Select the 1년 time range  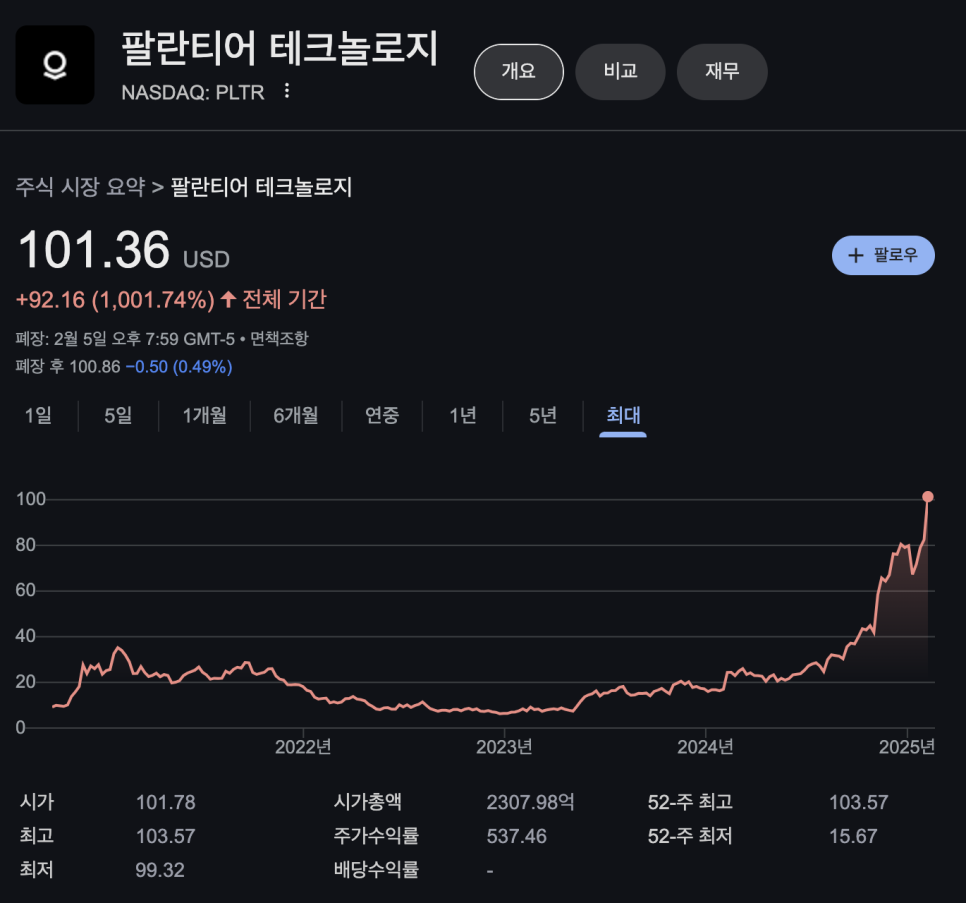click(463, 415)
